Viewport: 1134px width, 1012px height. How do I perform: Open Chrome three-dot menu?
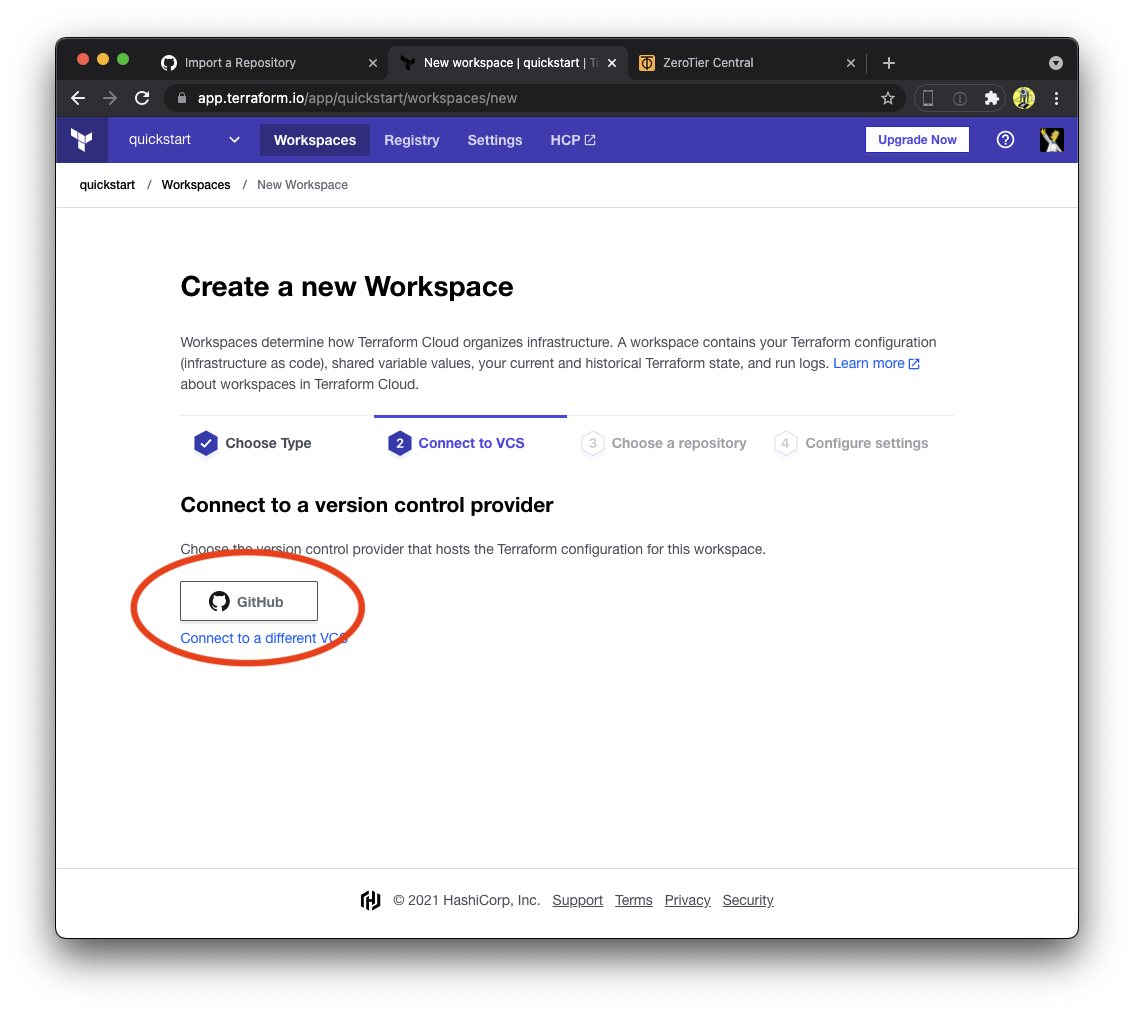pos(1057,98)
